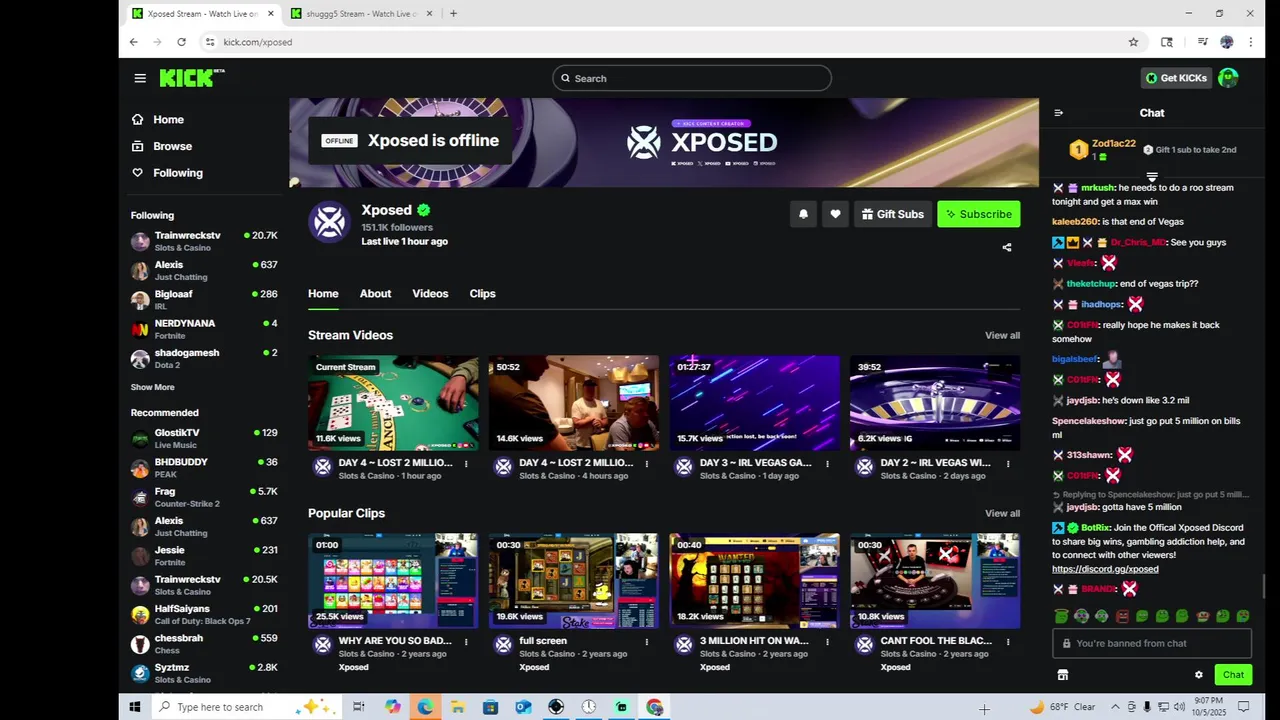Click the Xposed Discord link in chat

[1105, 569]
